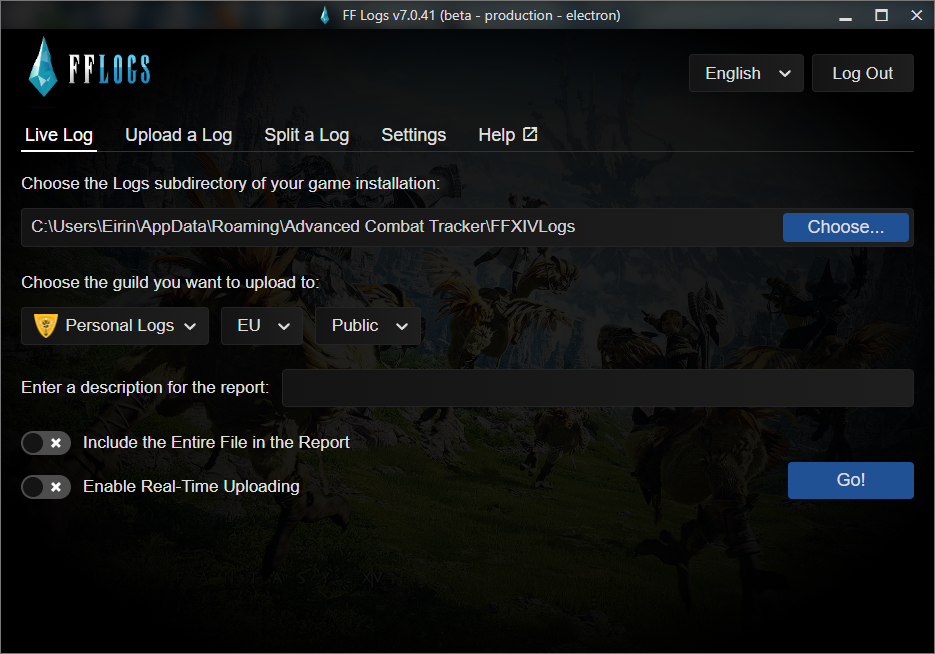The height and width of the screenshot is (654, 935).
Task: Maximize the FF Logs window
Action: click(881, 15)
